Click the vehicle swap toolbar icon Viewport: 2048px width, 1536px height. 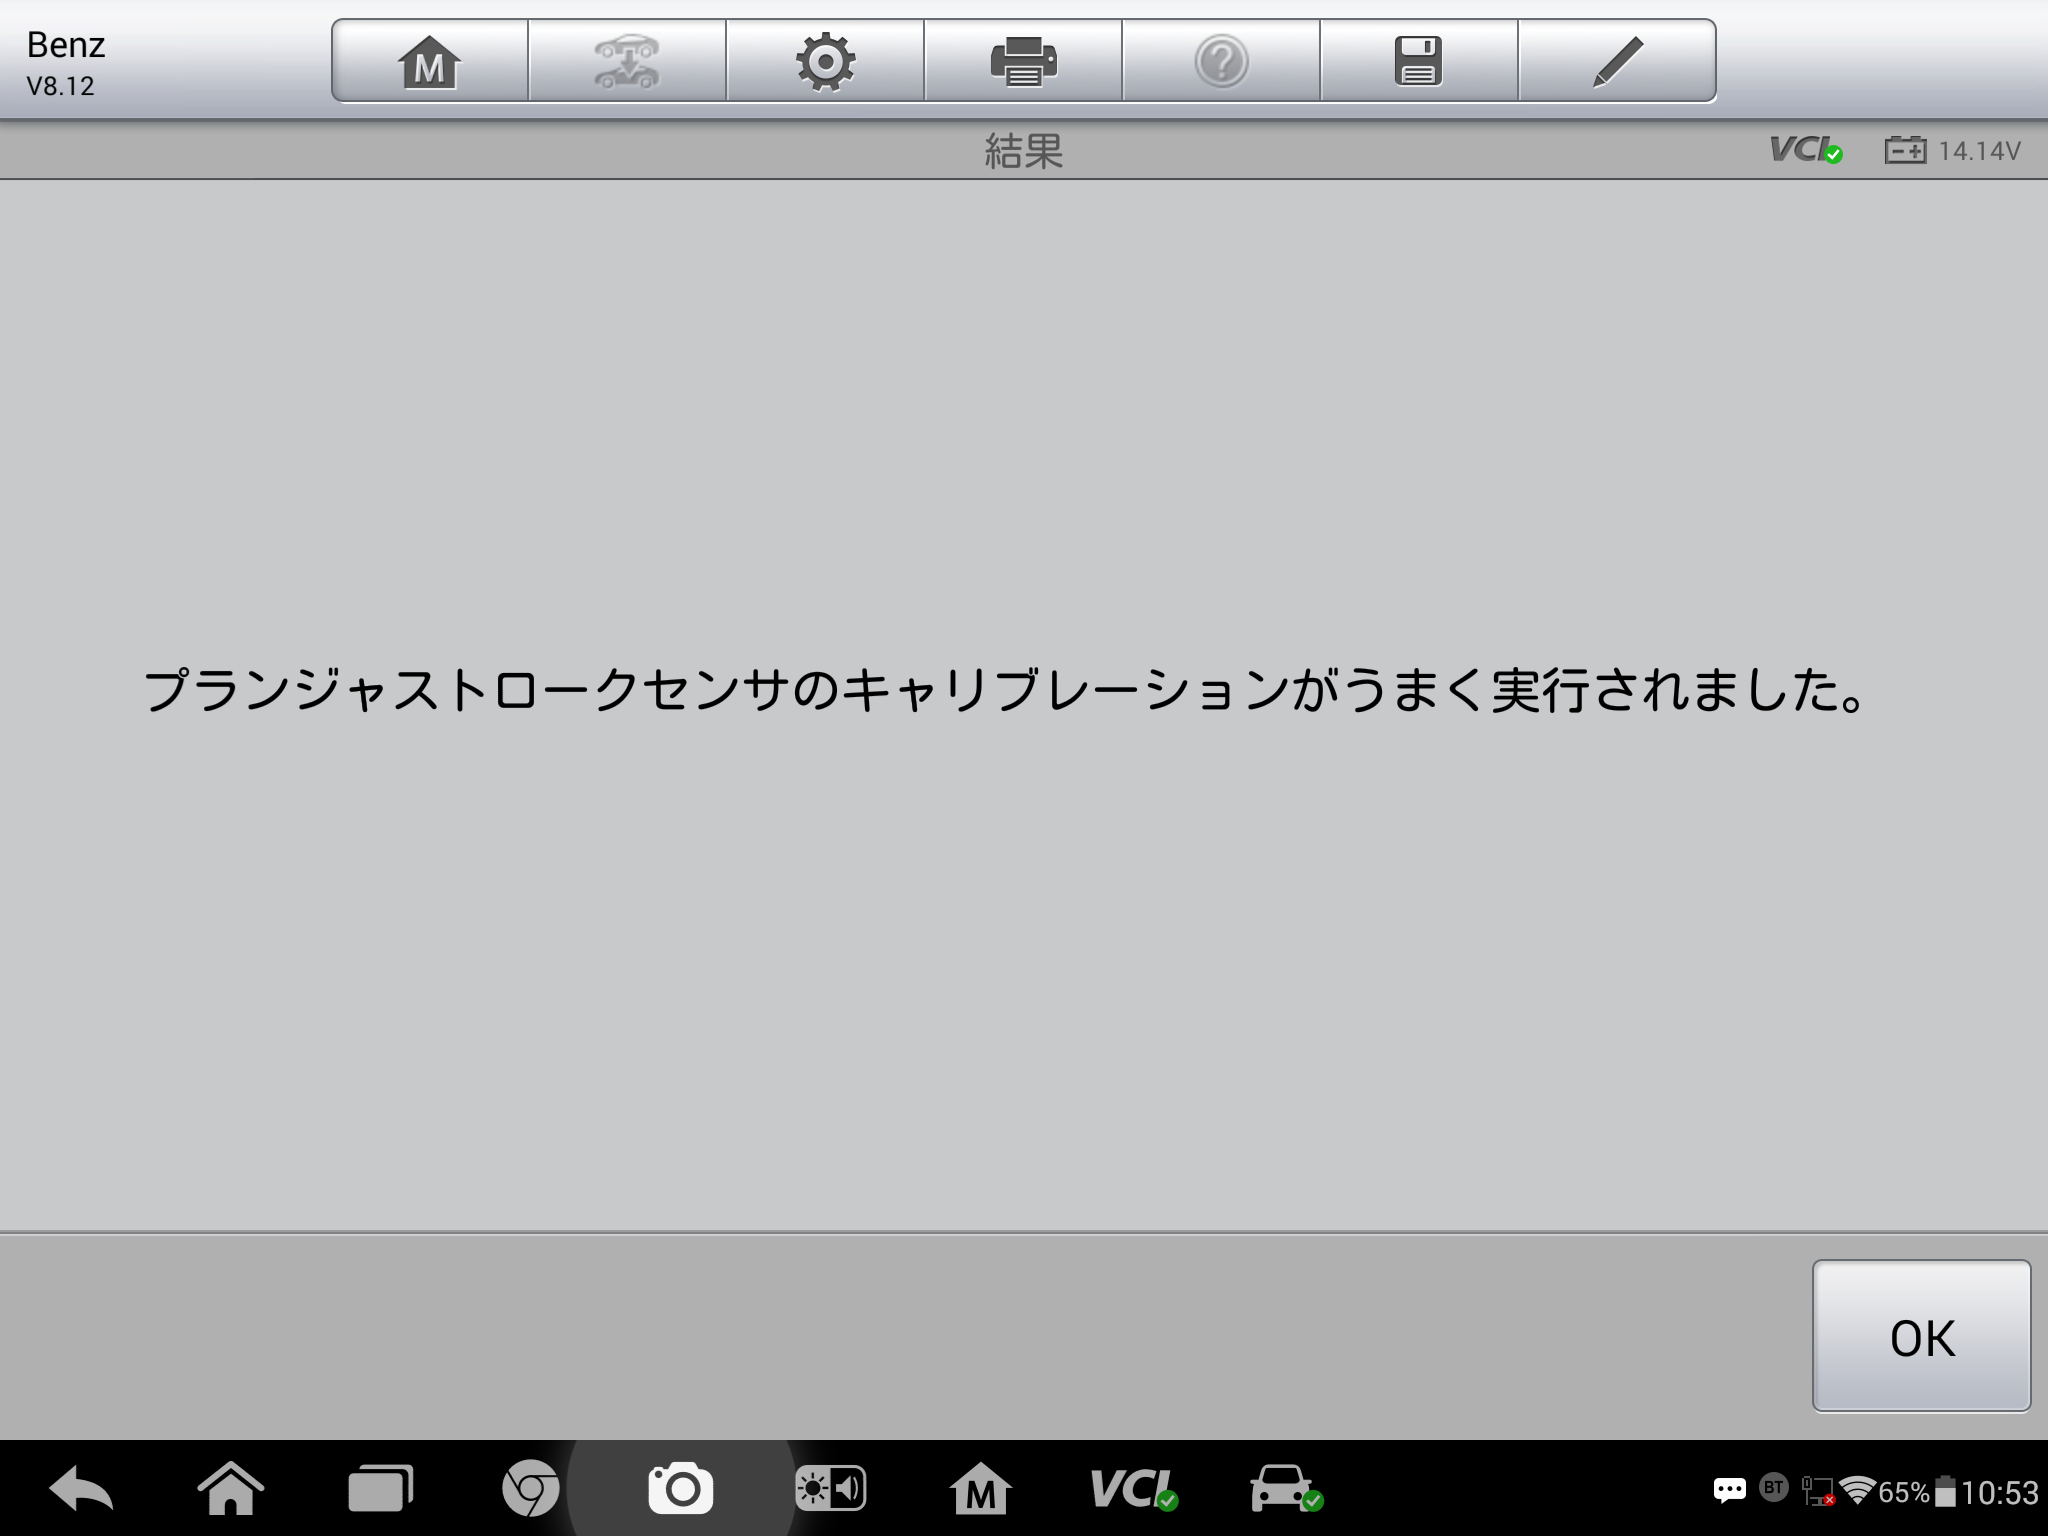point(627,62)
